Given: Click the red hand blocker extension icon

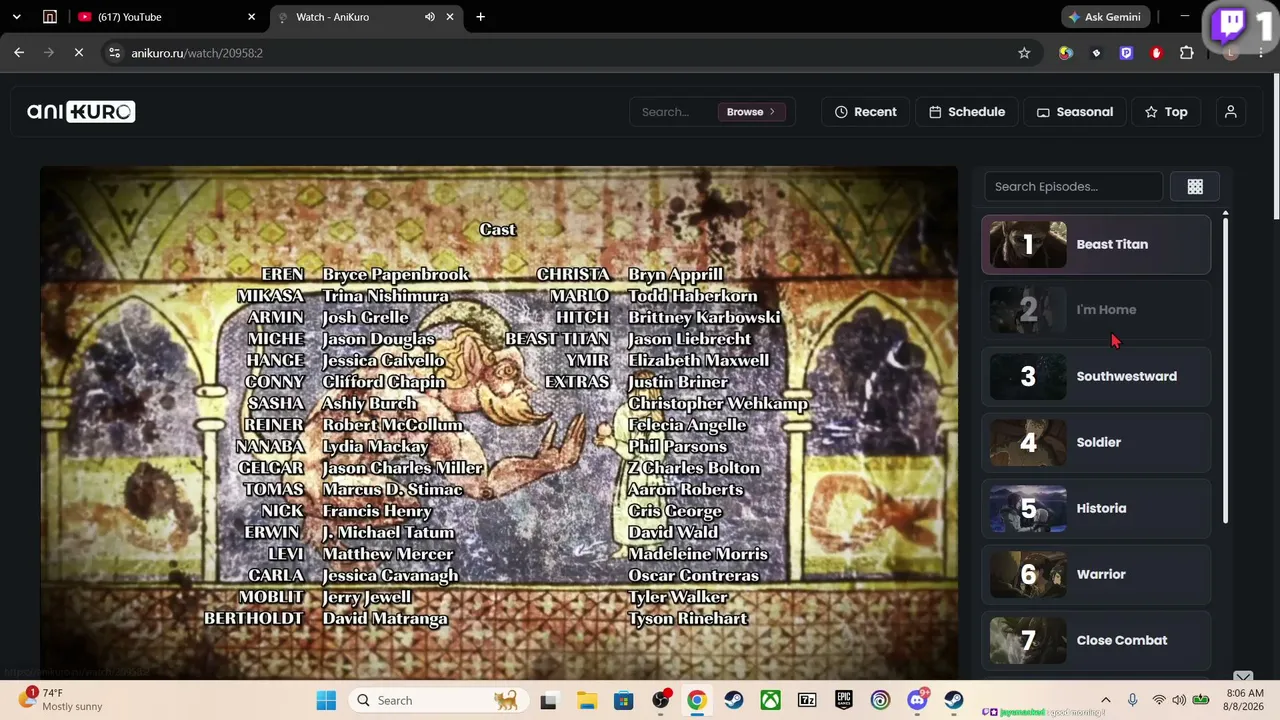Looking at the screenshot, I should pos(1157,53).
